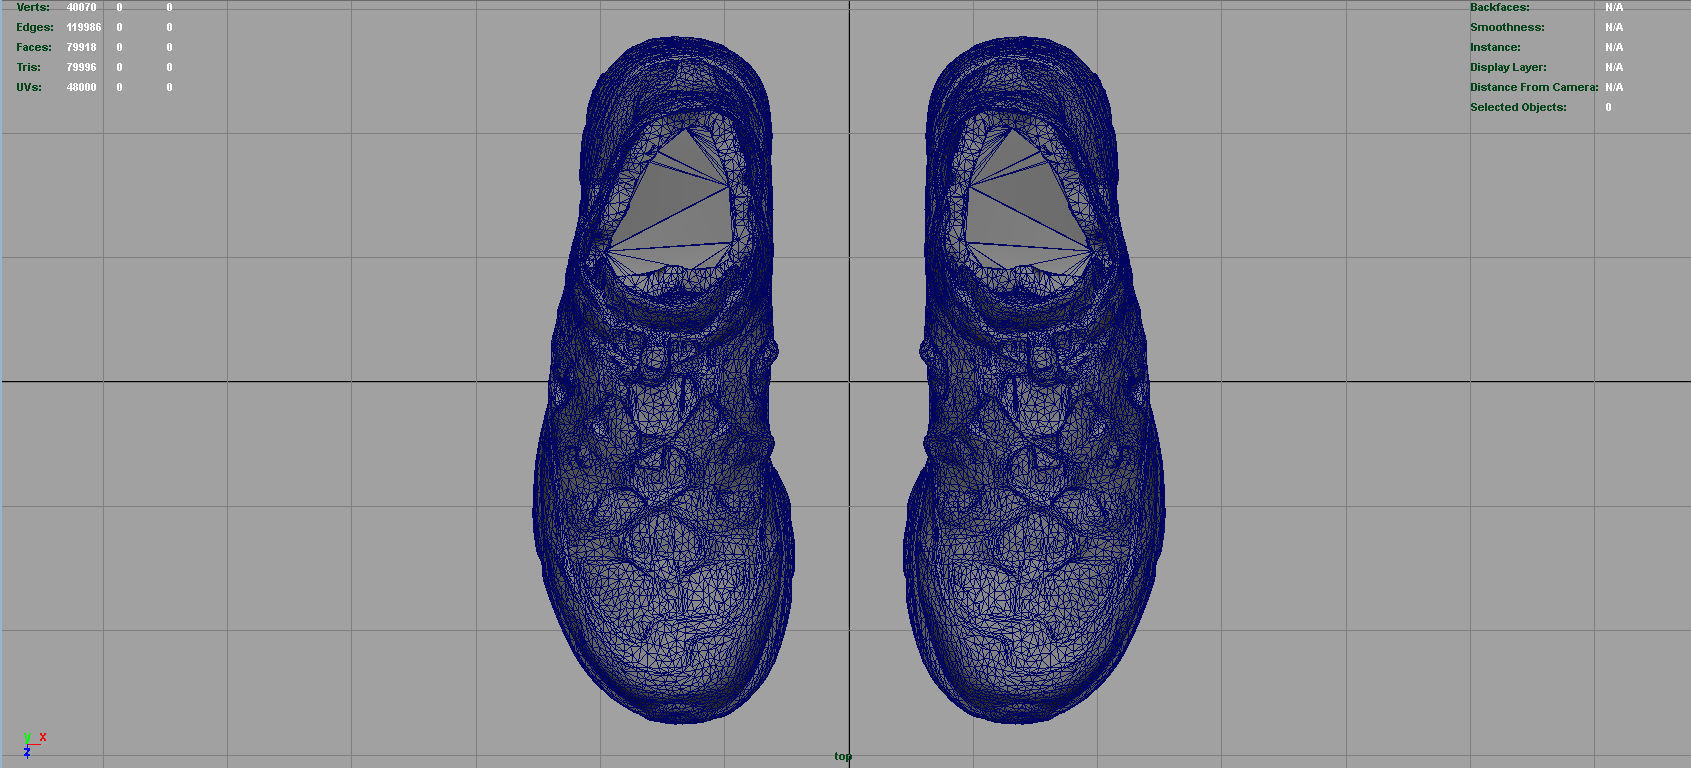Viewport: 1691px width, 768px height.
Task: Click the "top" camera view label
Action: pyautogui.click(x=843, y=756)
